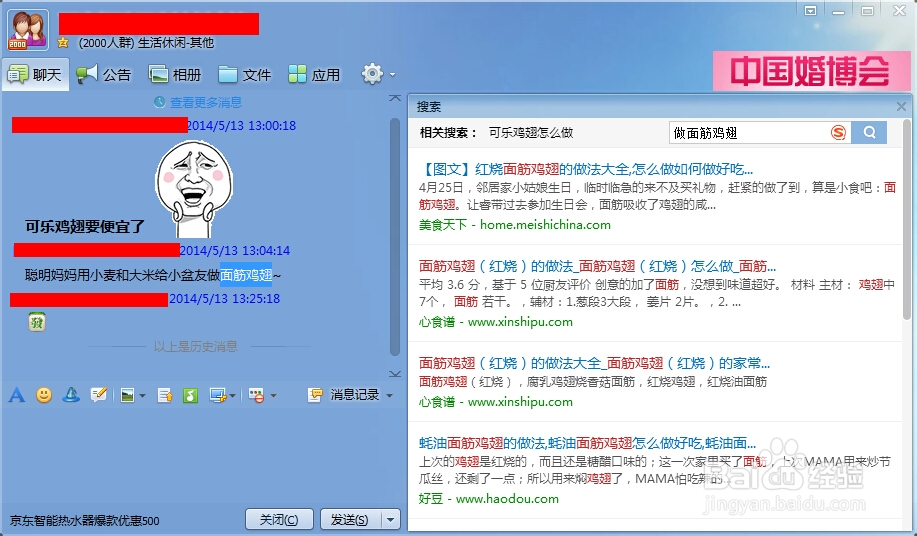Maximize the chat window
The height and width of the screenshot is (536, 917).
coord(868,11)
